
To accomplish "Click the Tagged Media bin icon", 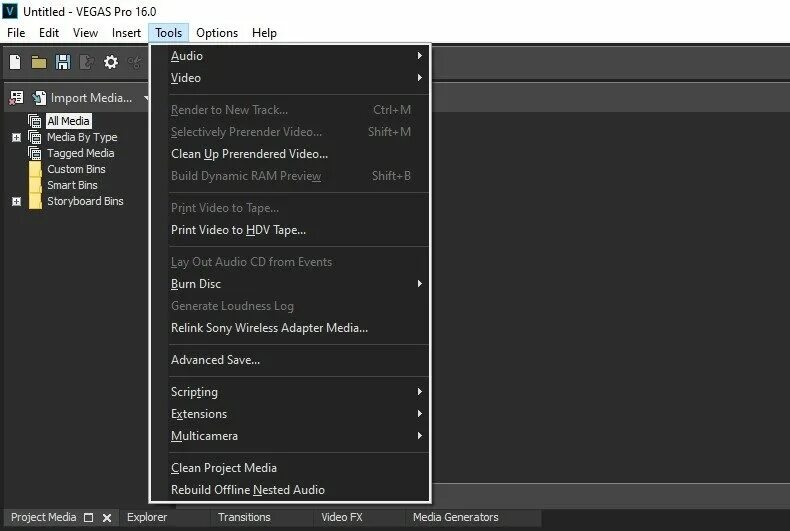I will click(34, 153).
